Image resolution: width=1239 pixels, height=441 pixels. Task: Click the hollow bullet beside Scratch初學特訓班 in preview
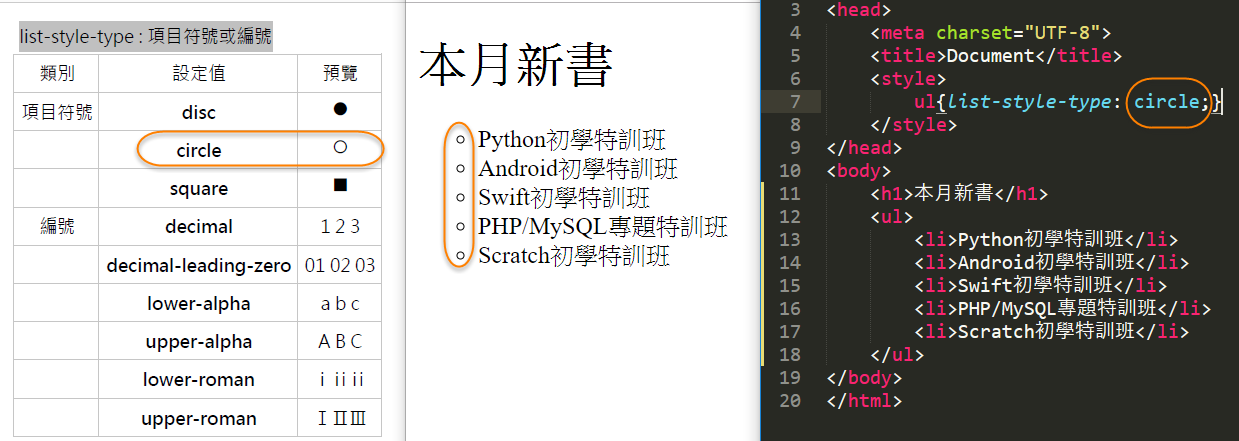[x=460, y=256]
